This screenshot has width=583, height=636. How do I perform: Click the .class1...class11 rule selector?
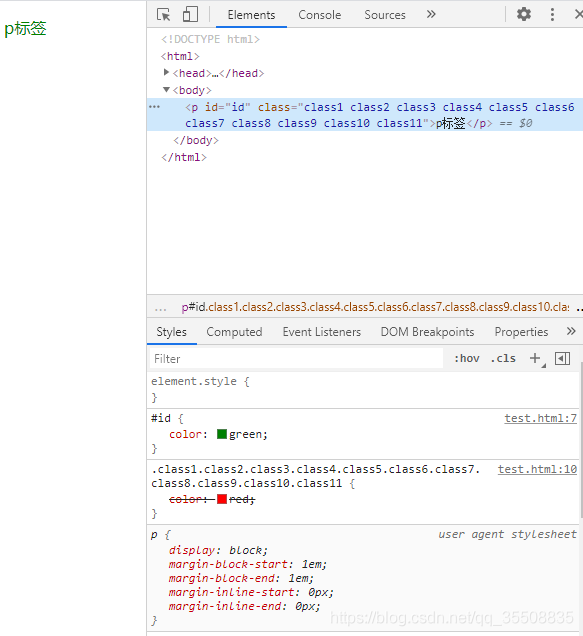point(315,476)
